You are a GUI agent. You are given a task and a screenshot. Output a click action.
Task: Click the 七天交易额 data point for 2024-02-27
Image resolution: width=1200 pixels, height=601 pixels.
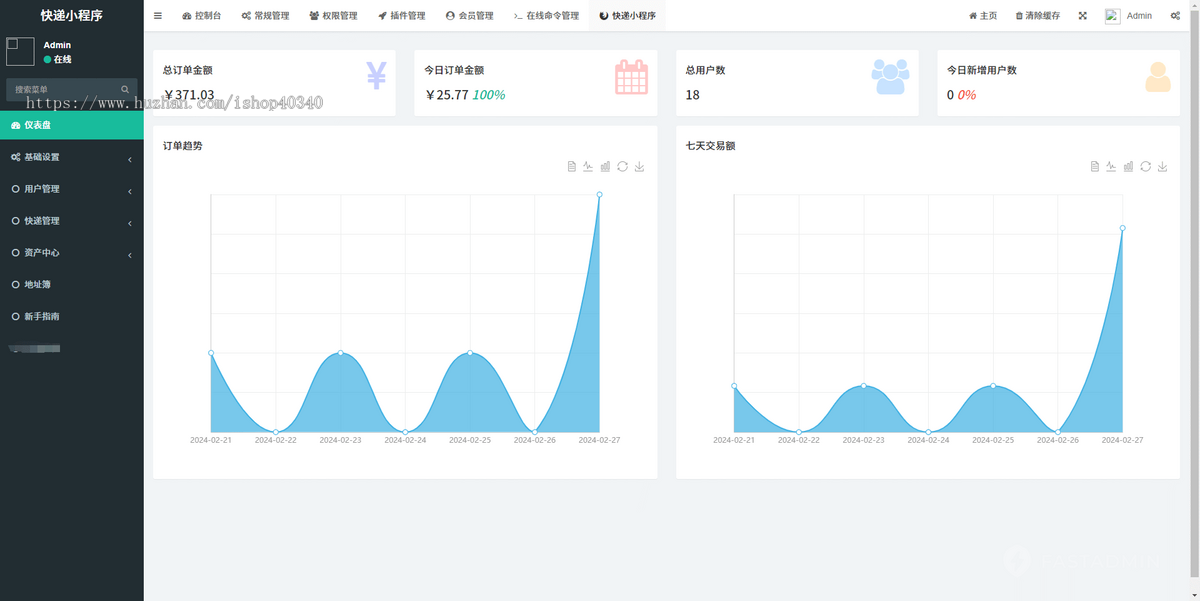pos(1122,228)
